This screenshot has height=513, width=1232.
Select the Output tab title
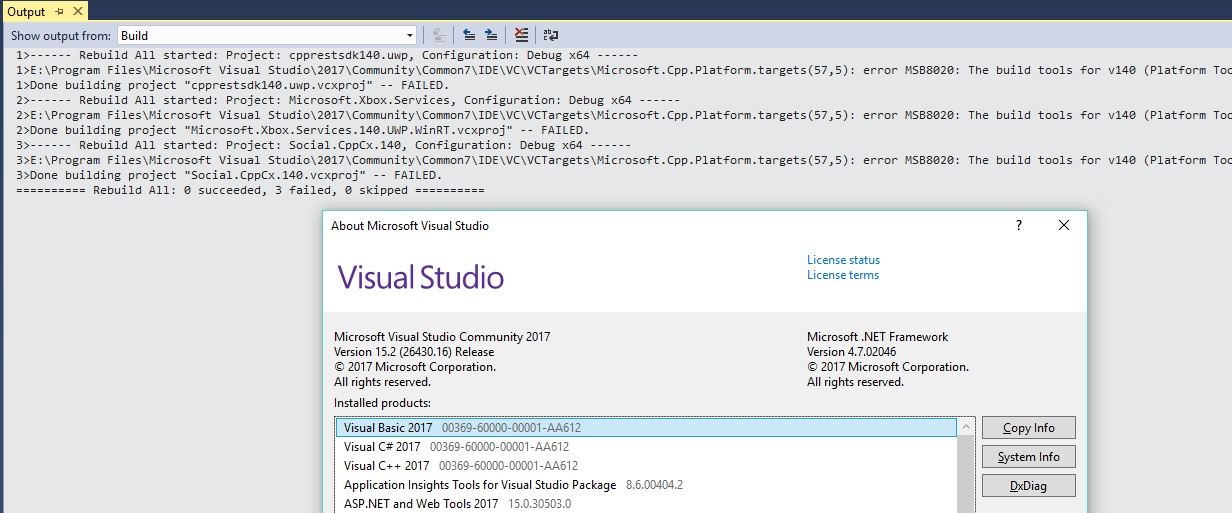(x=26, y=11)
